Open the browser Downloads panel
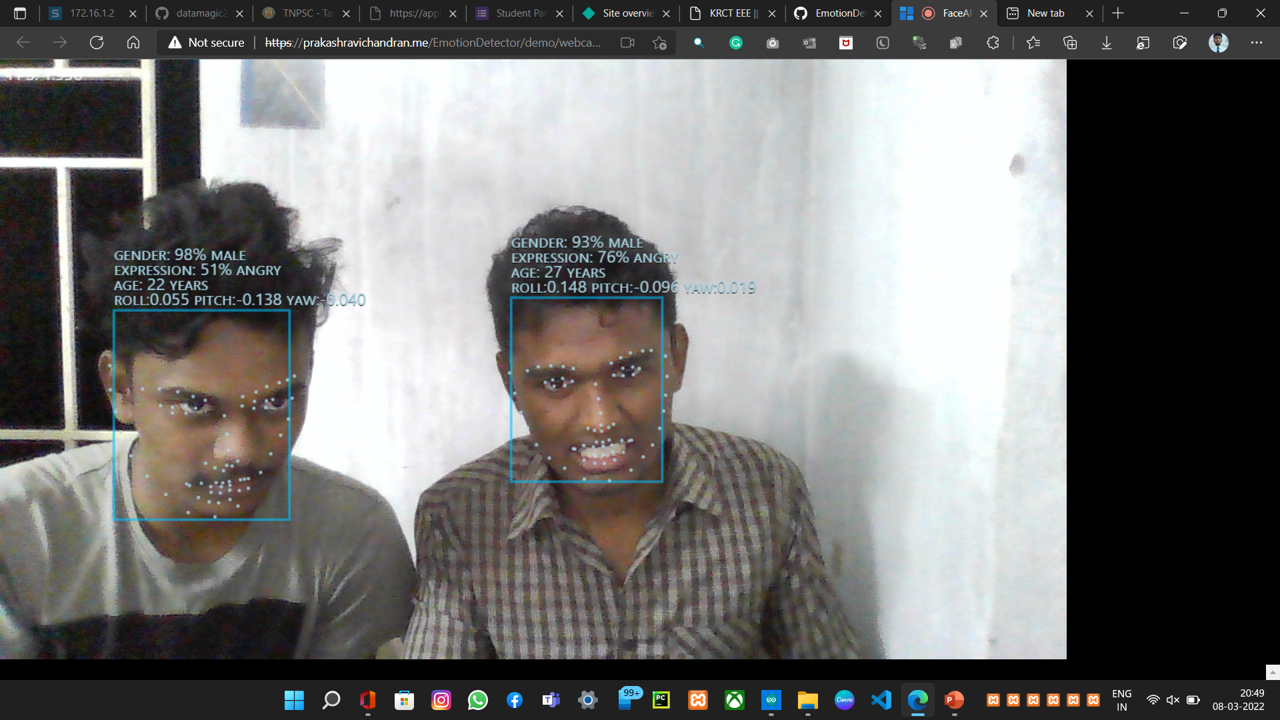 coord(1106,43)
